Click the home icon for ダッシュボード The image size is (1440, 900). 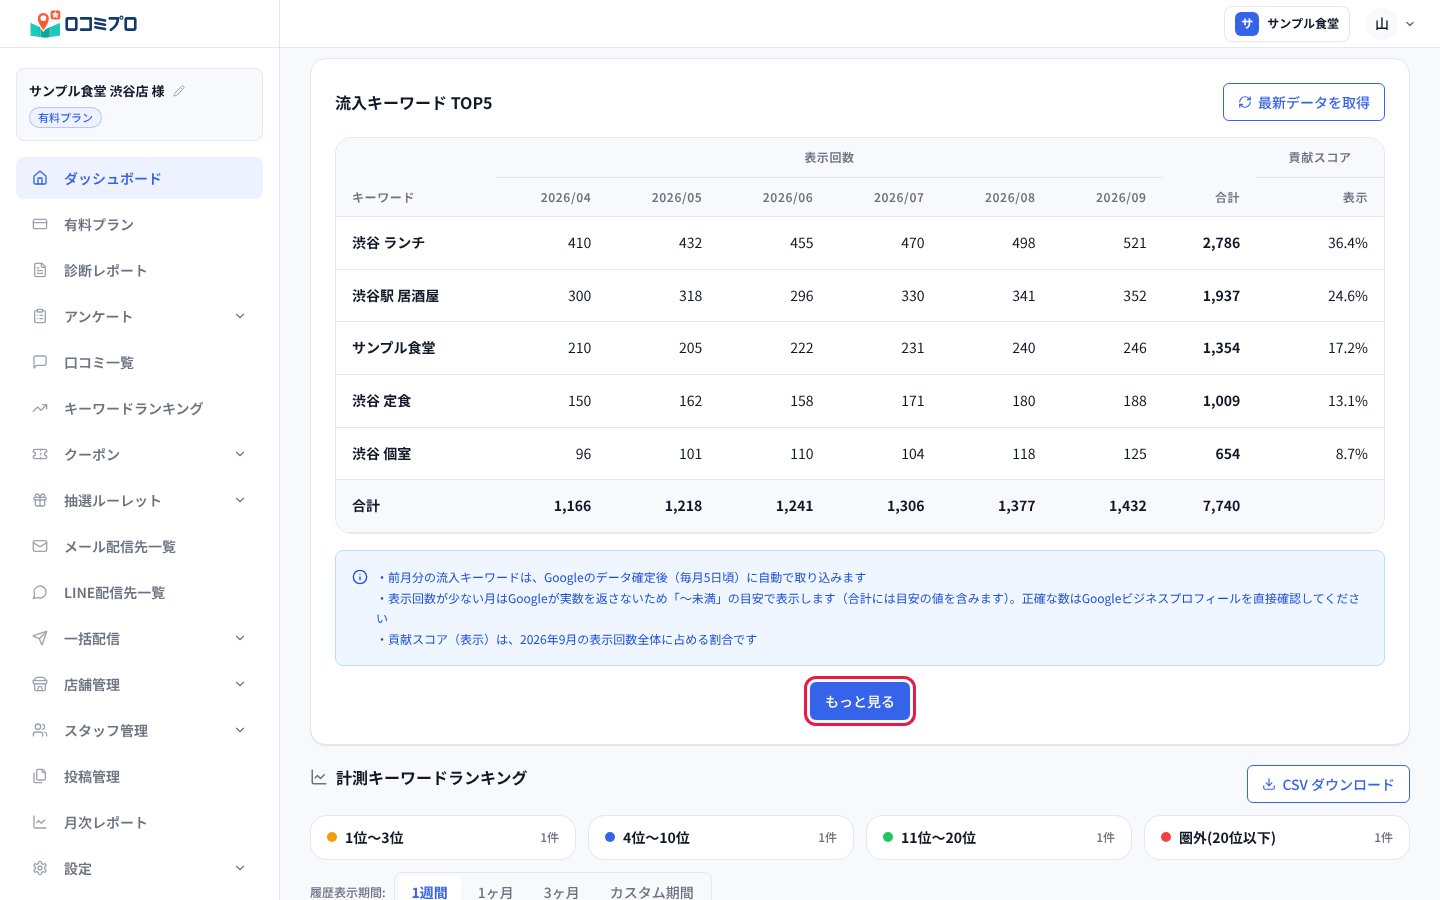40,178
